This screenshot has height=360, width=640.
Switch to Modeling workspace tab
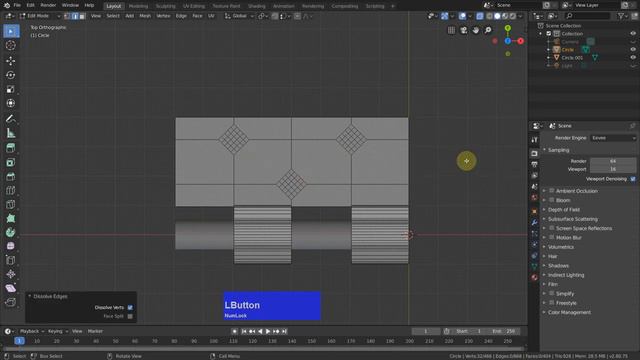pos(138,6)
